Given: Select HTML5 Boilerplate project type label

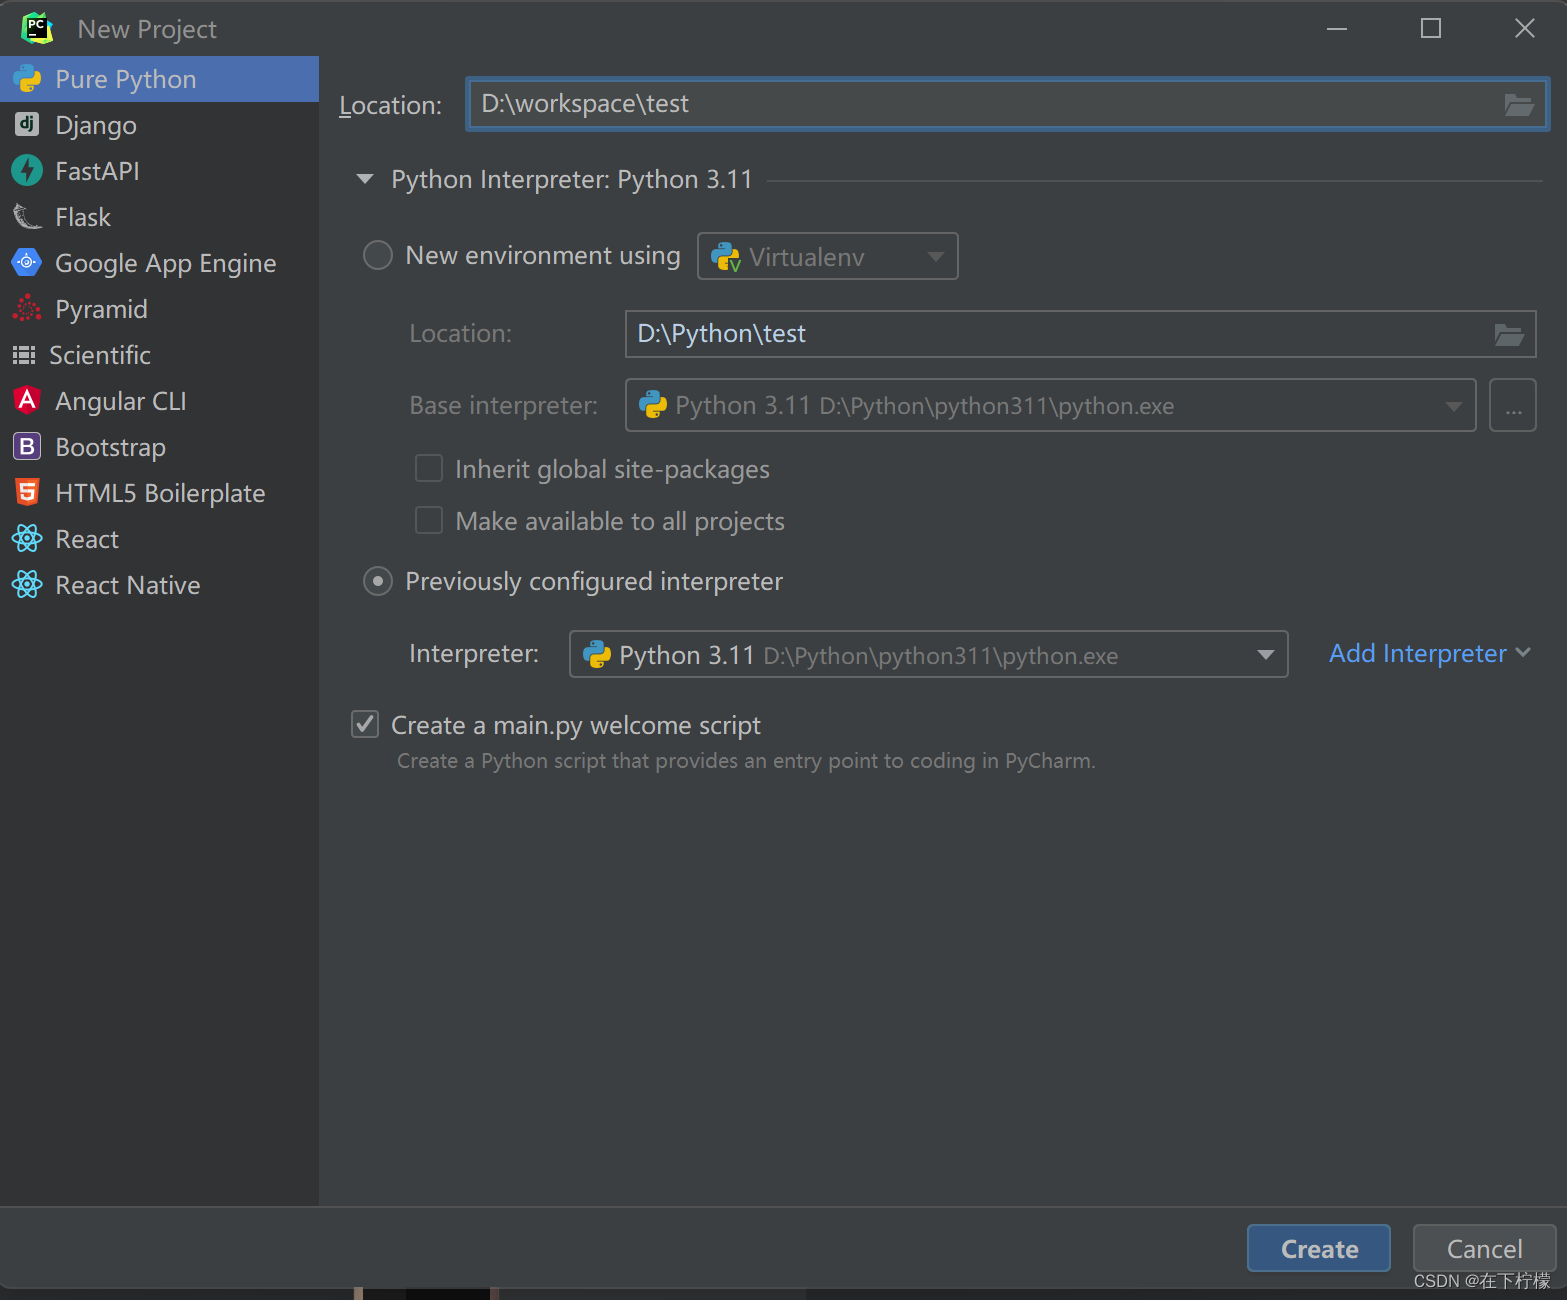Looking at the screenshot, I should [x=160, y=493].
